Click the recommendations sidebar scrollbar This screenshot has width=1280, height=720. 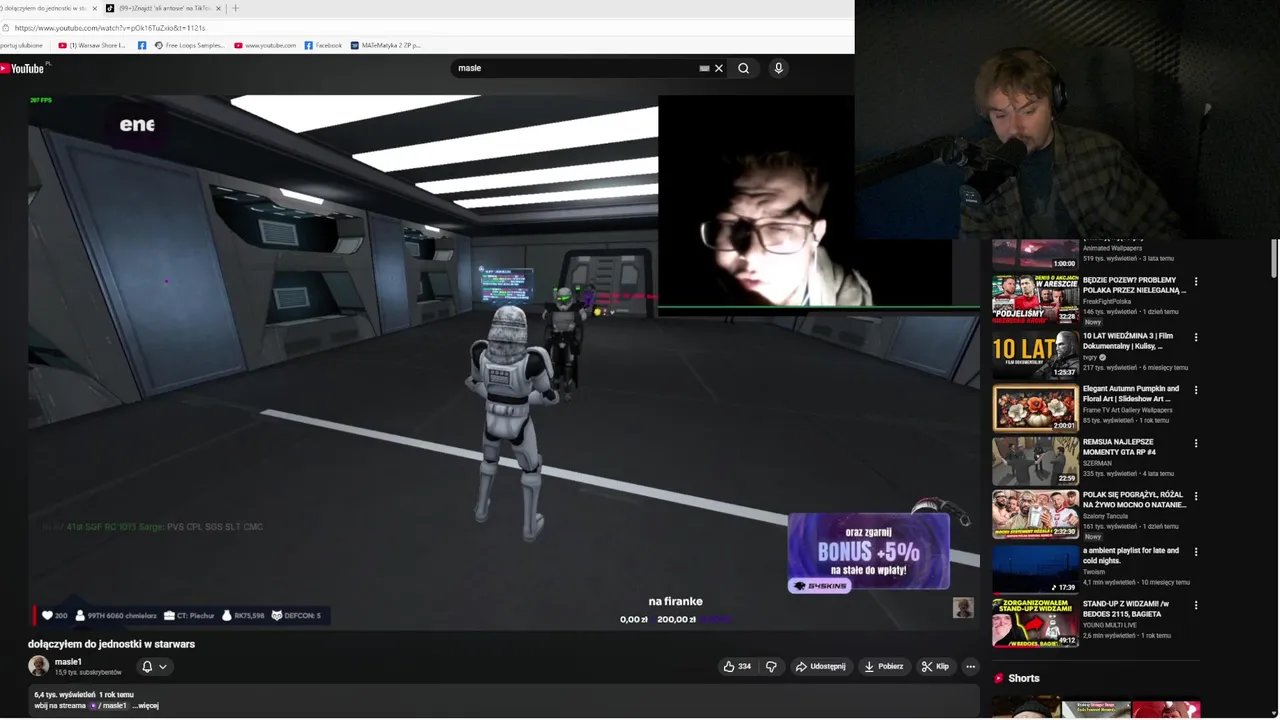(x=1274, y=258)
